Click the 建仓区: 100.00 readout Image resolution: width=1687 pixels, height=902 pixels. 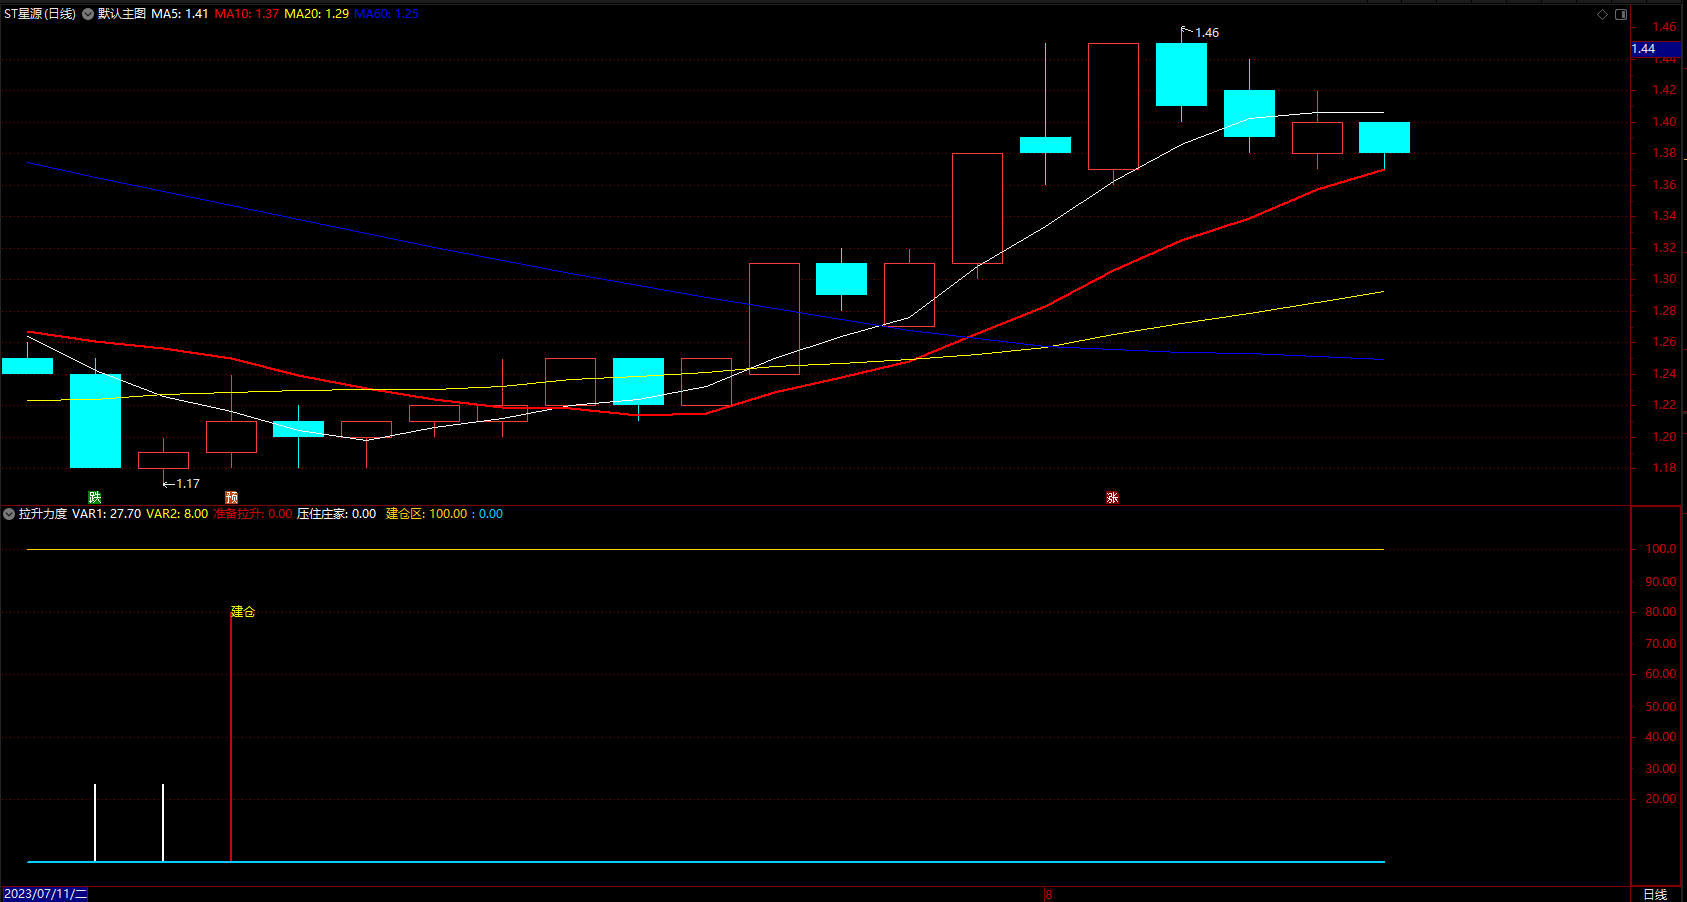click(x=427, y=514)
